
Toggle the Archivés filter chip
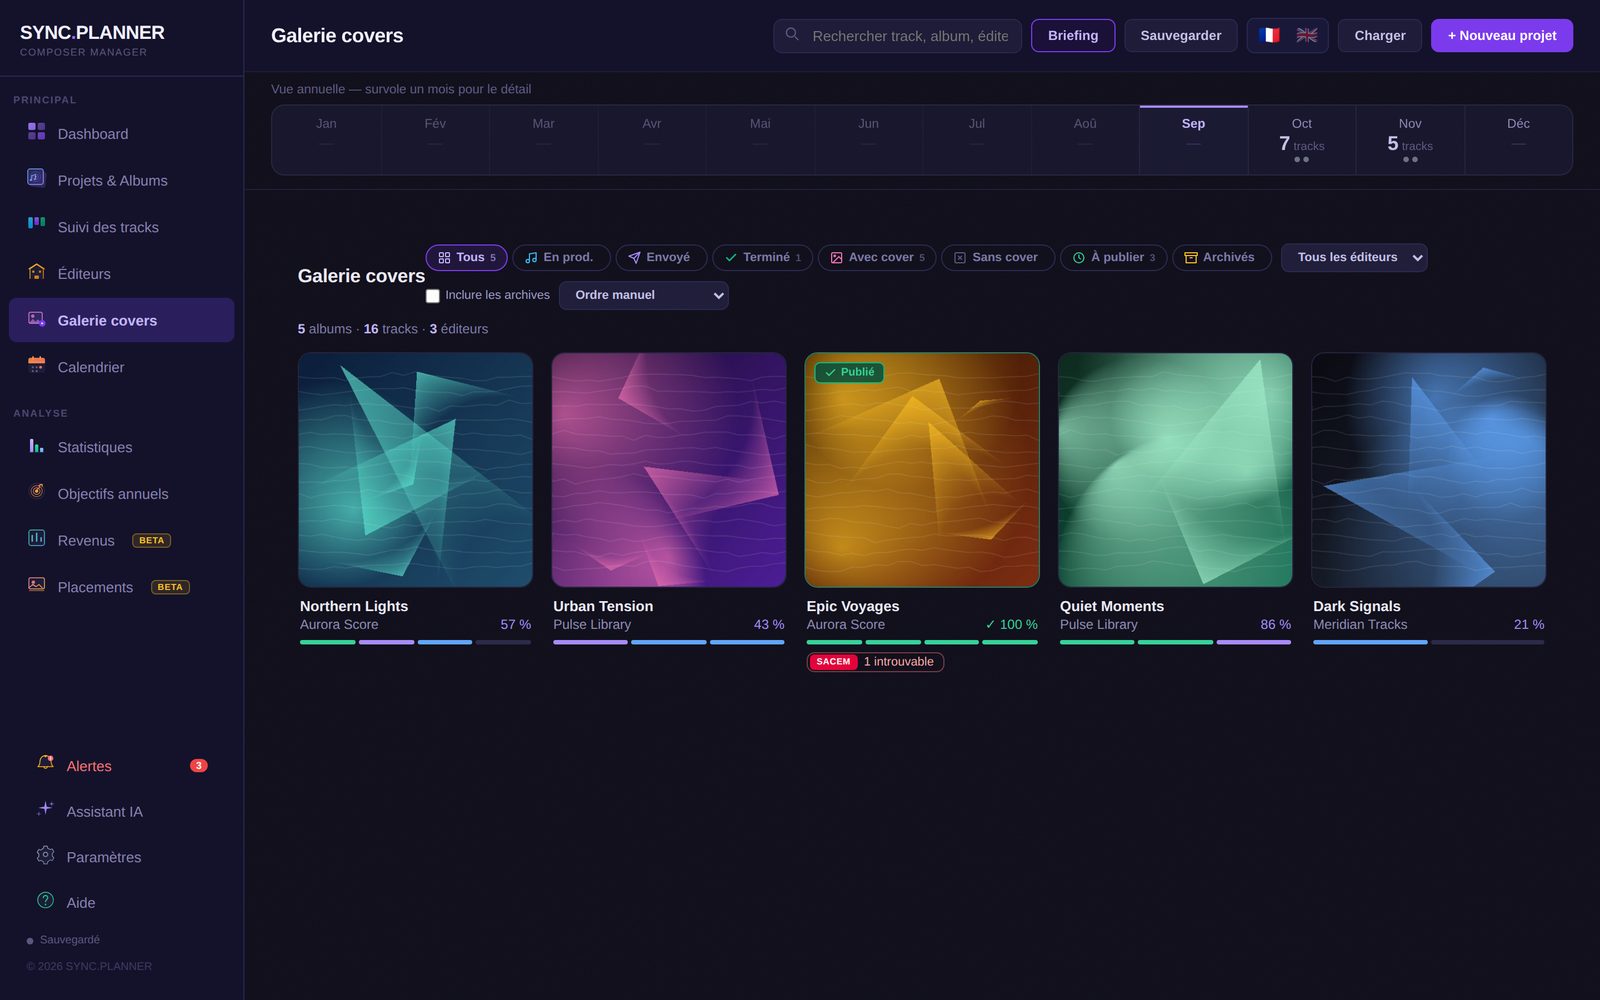1221,258
